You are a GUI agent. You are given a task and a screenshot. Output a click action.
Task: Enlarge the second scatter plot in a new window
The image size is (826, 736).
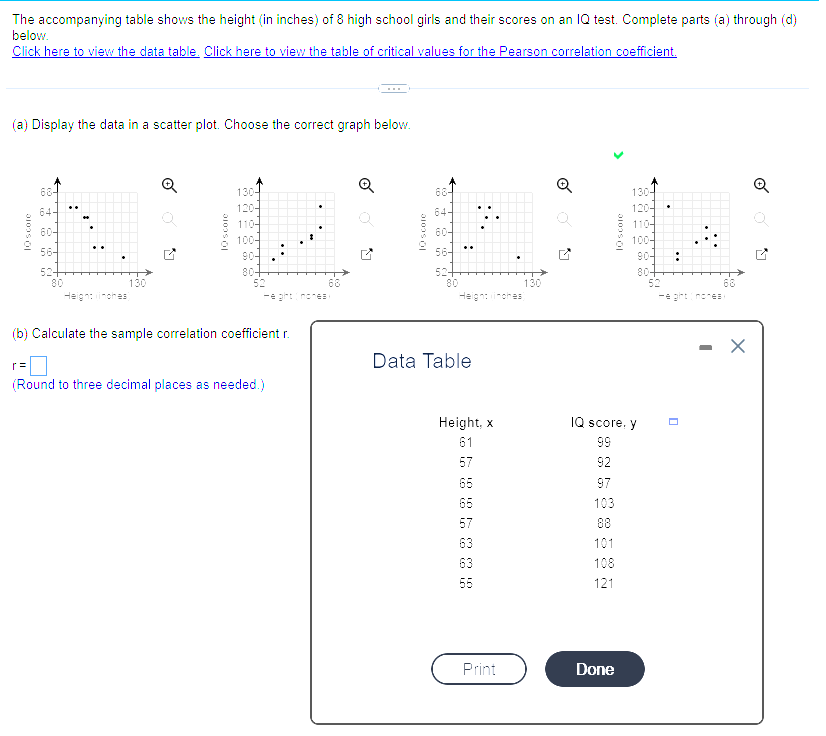coord(366,254)
